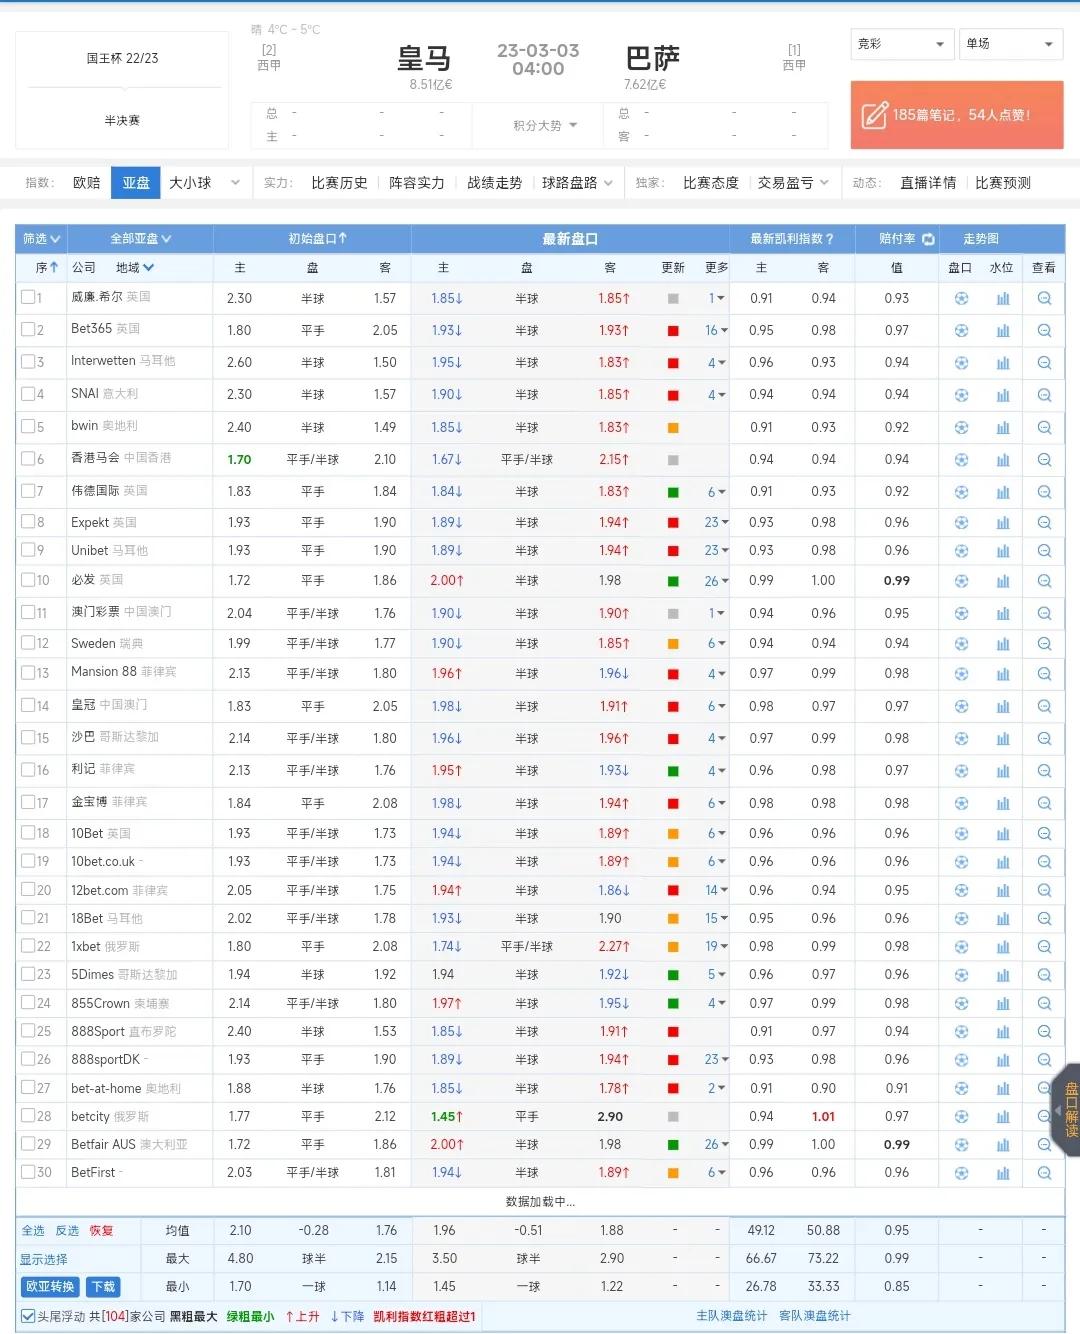This screenshot has height=1334, width=1080.
Task: Open the water level chart icon on Bet365 row
Action: tap(1003, 330)
